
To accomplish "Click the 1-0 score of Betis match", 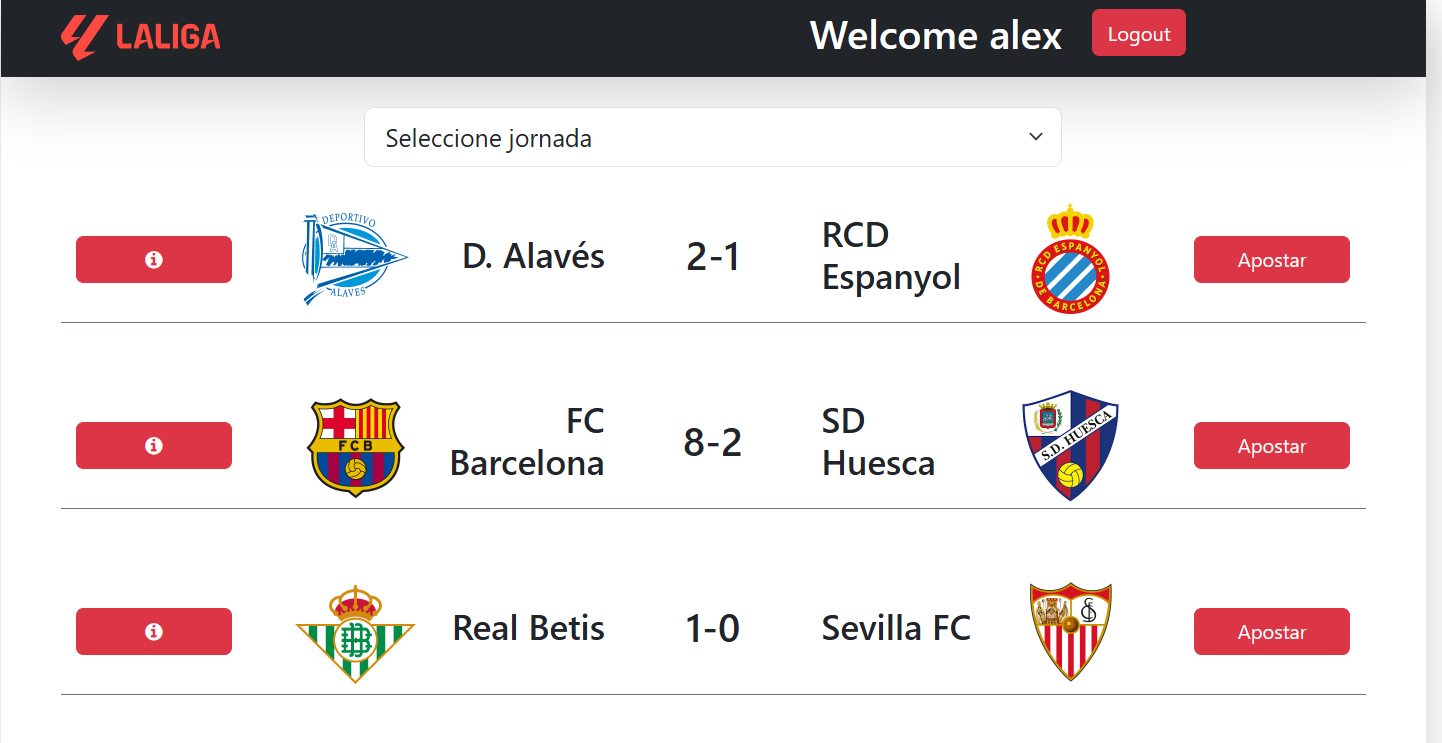I will [711, 628].
